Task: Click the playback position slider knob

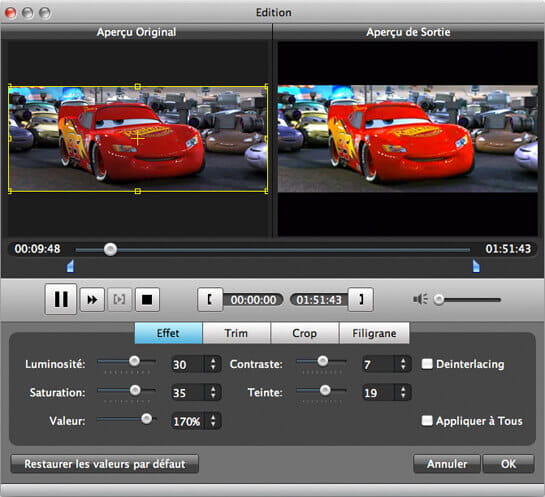Action: click(x=111, y=249)
